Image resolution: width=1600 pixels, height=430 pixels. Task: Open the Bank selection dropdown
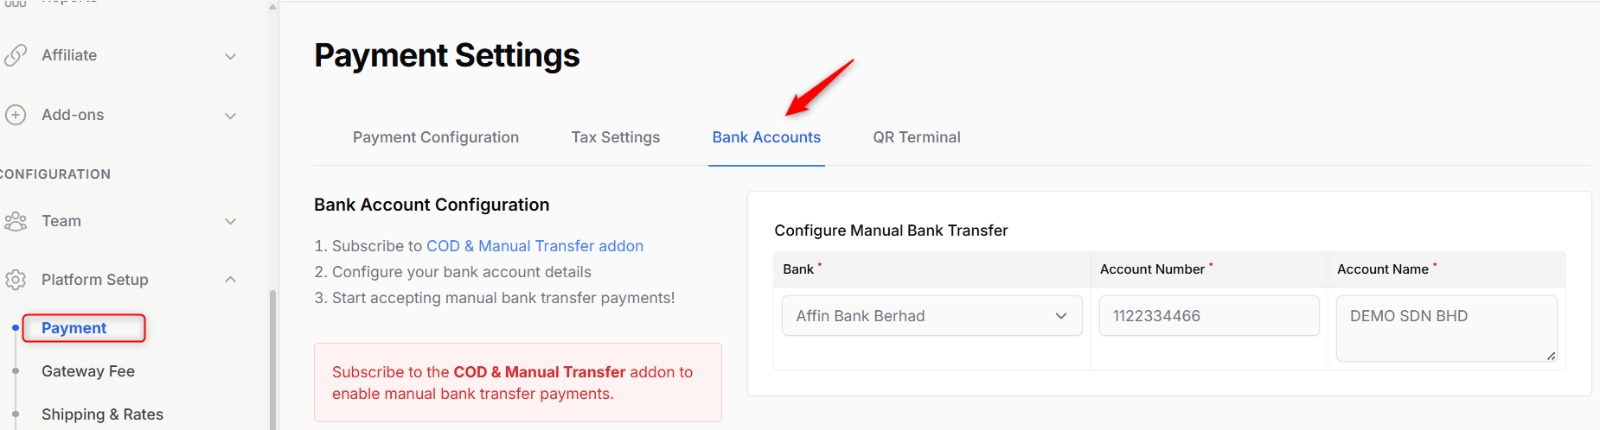pyautogui.click(x=931, y=316)
